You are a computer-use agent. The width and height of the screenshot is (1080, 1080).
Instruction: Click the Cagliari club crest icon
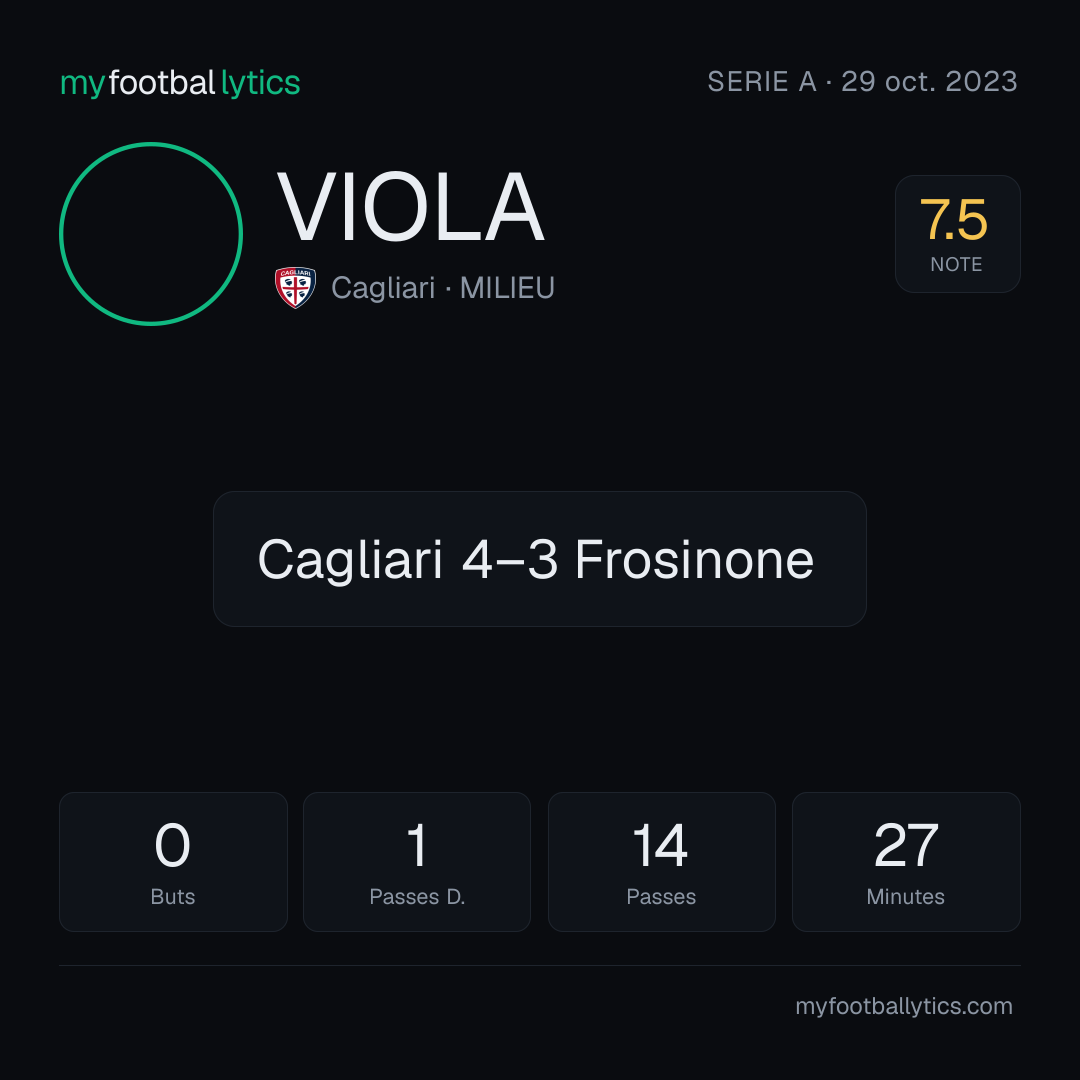(295, 287)
